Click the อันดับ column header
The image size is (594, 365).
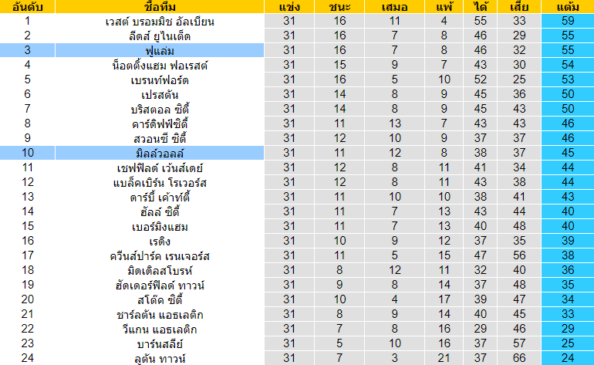coord(27,7)
